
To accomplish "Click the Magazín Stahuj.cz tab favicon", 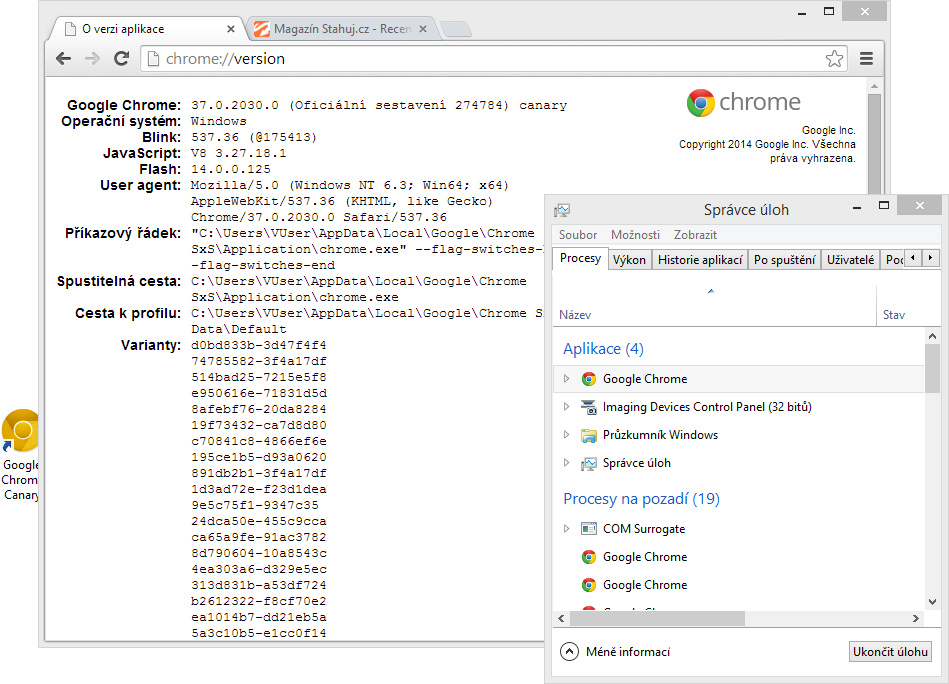I will pyautogui.click(x=261, y=29).
